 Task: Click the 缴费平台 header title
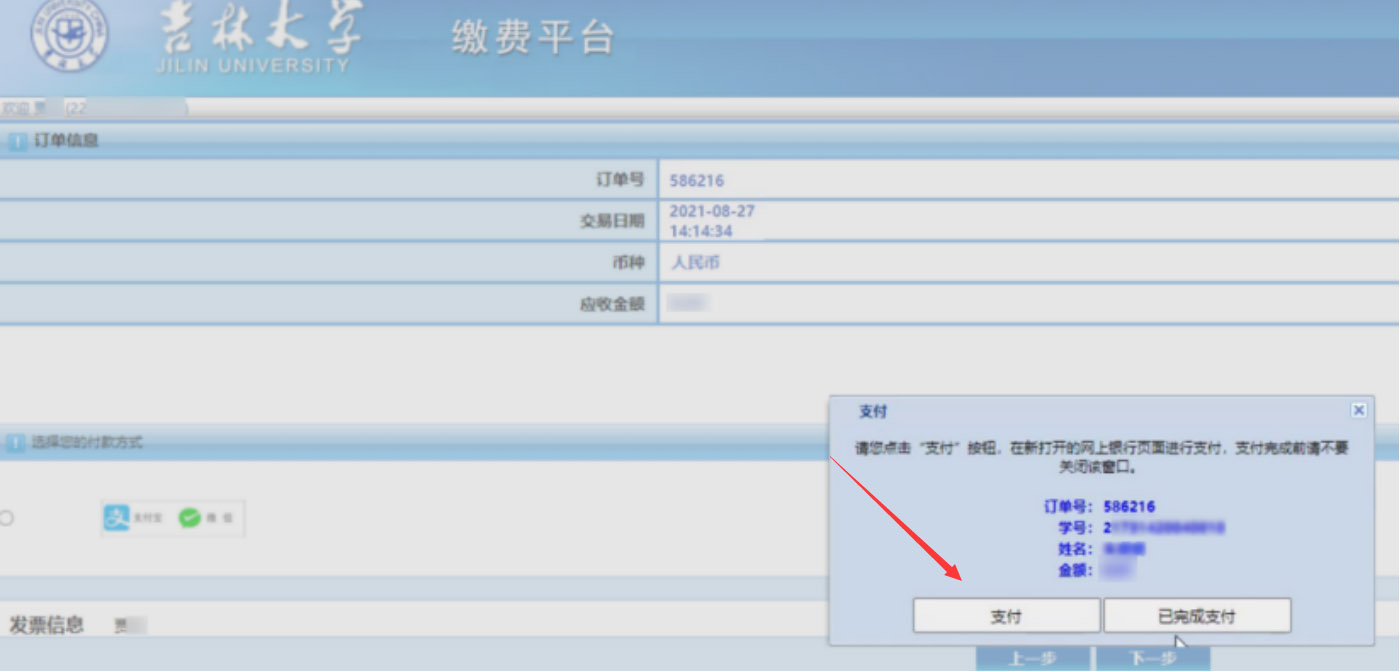pos(532,38)
